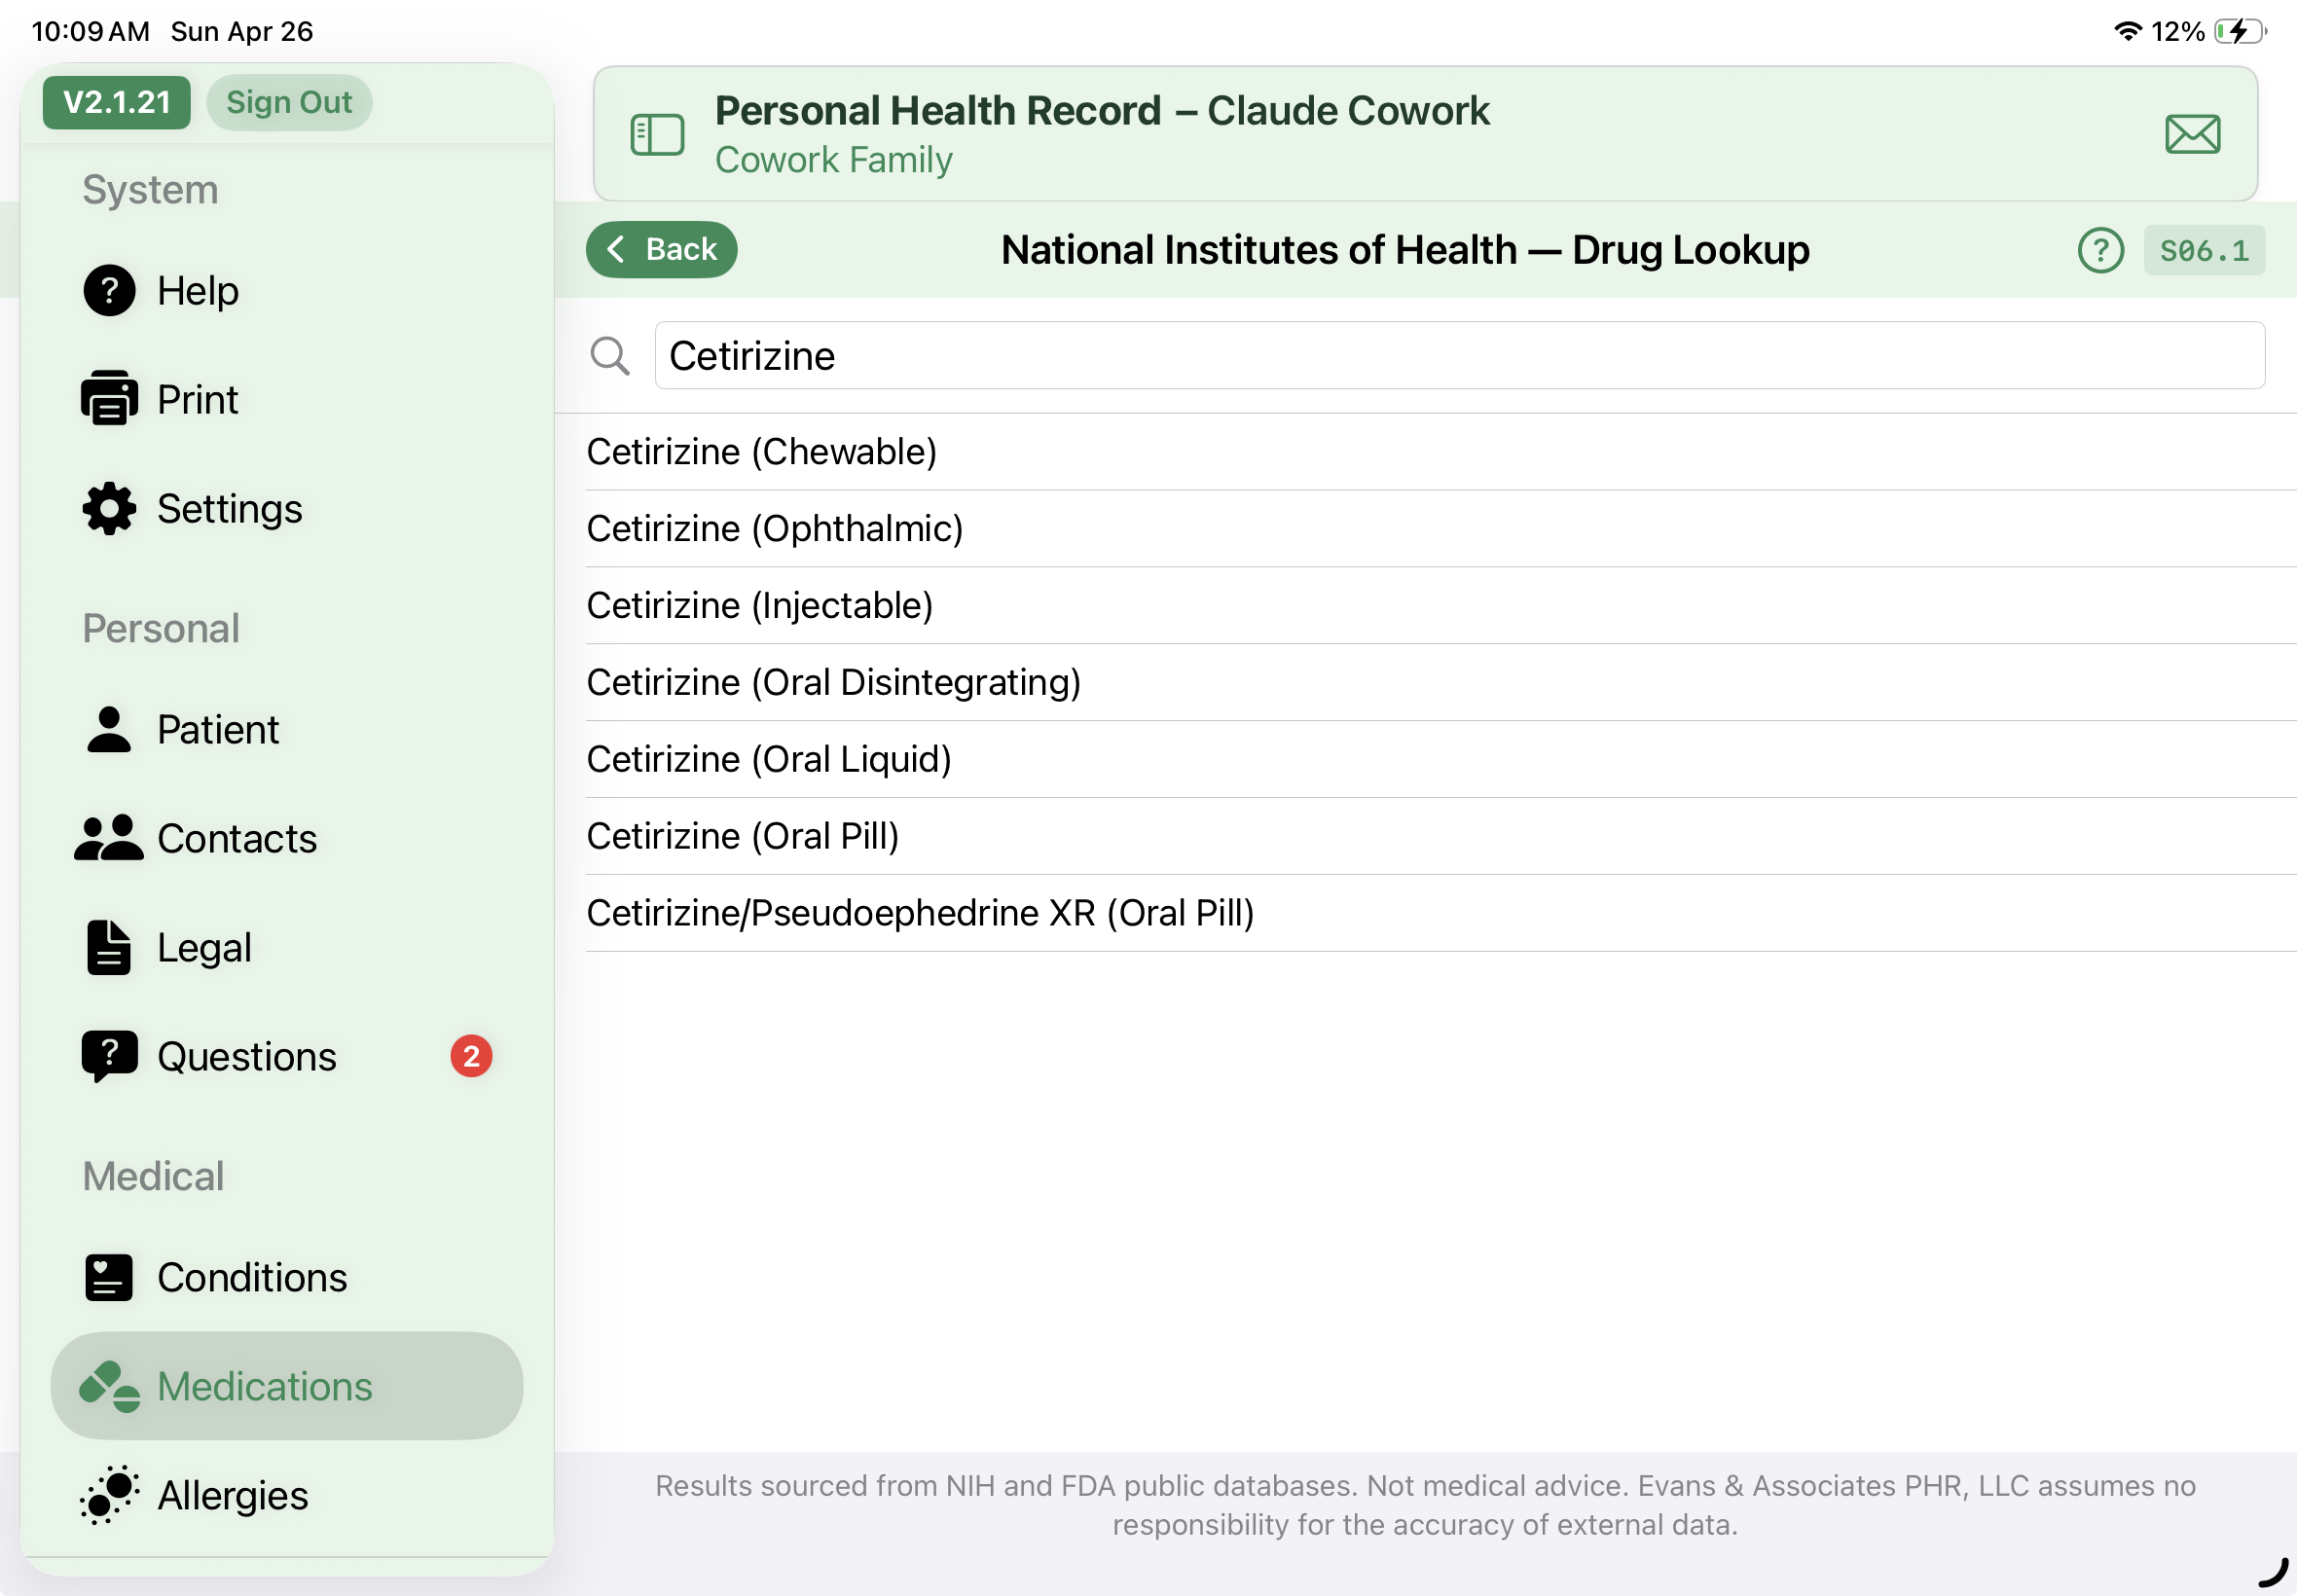Screen dimensions: 2297x1596
Task: Select Cetirizine (Oral Liquid) result
Action: point(1440,760)
